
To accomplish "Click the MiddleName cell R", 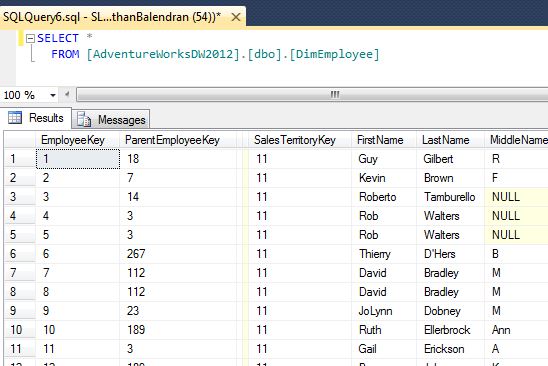I will click(517, 159).
